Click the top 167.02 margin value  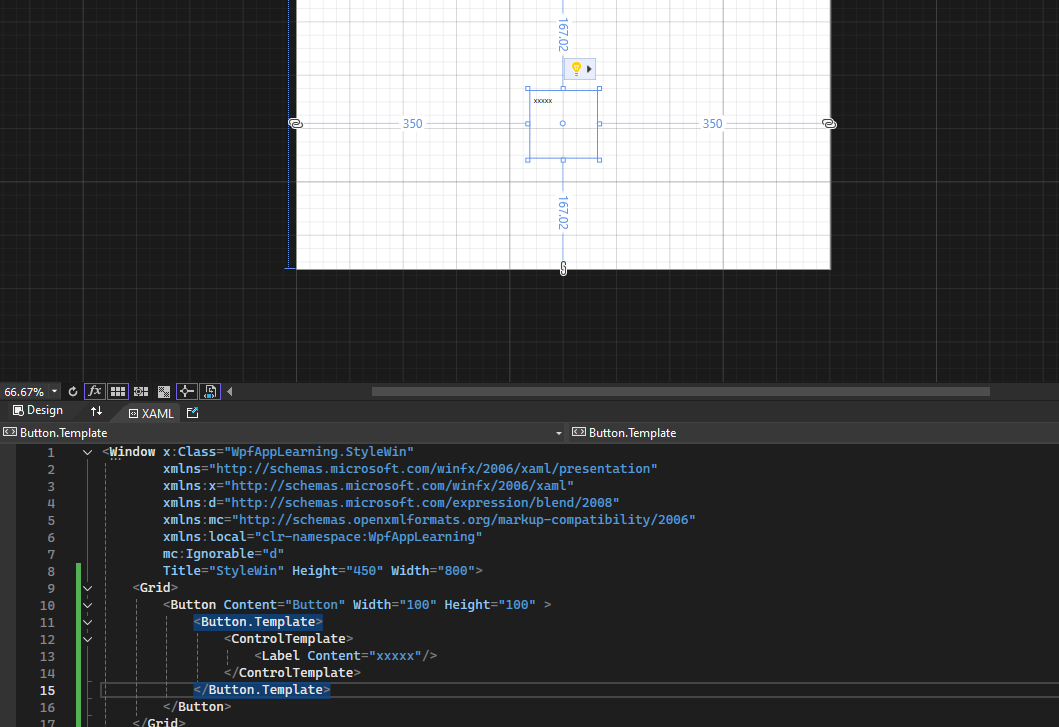coord(563,34)
